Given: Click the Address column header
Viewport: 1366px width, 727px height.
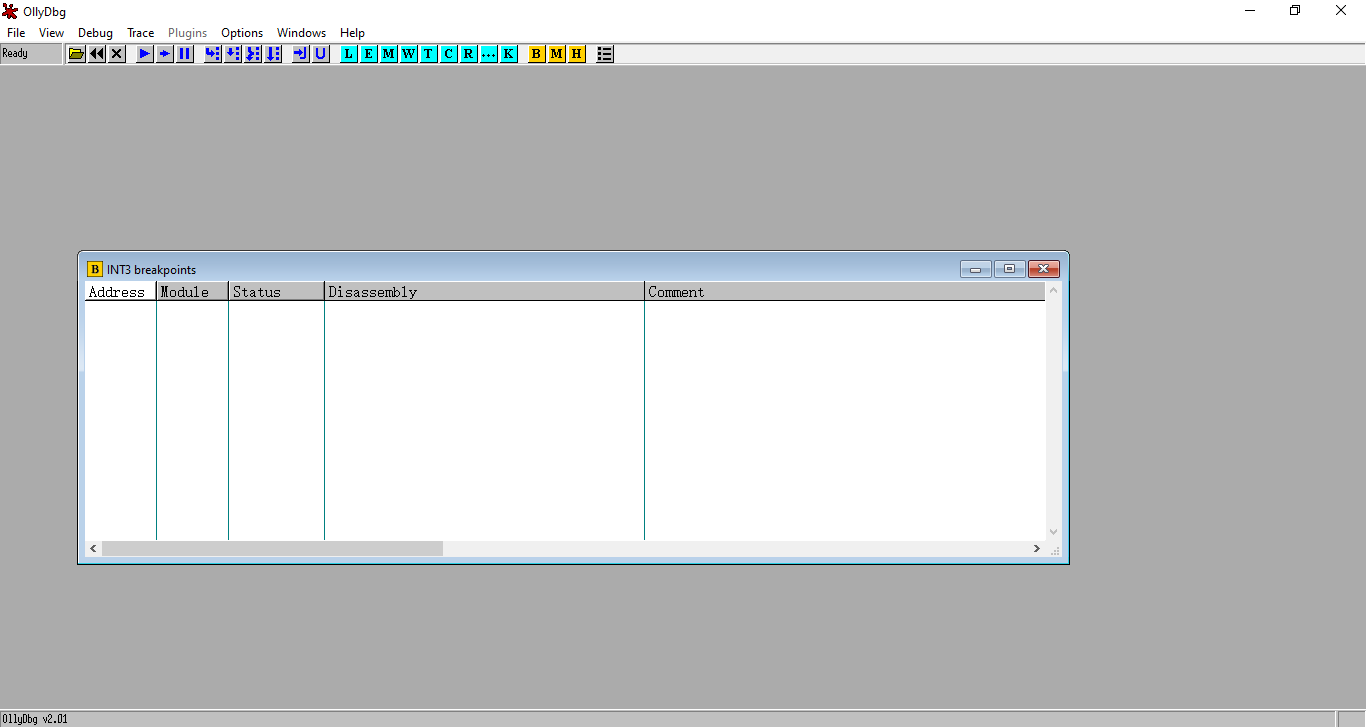Looking at the screenshot, I should click(120, 292).
